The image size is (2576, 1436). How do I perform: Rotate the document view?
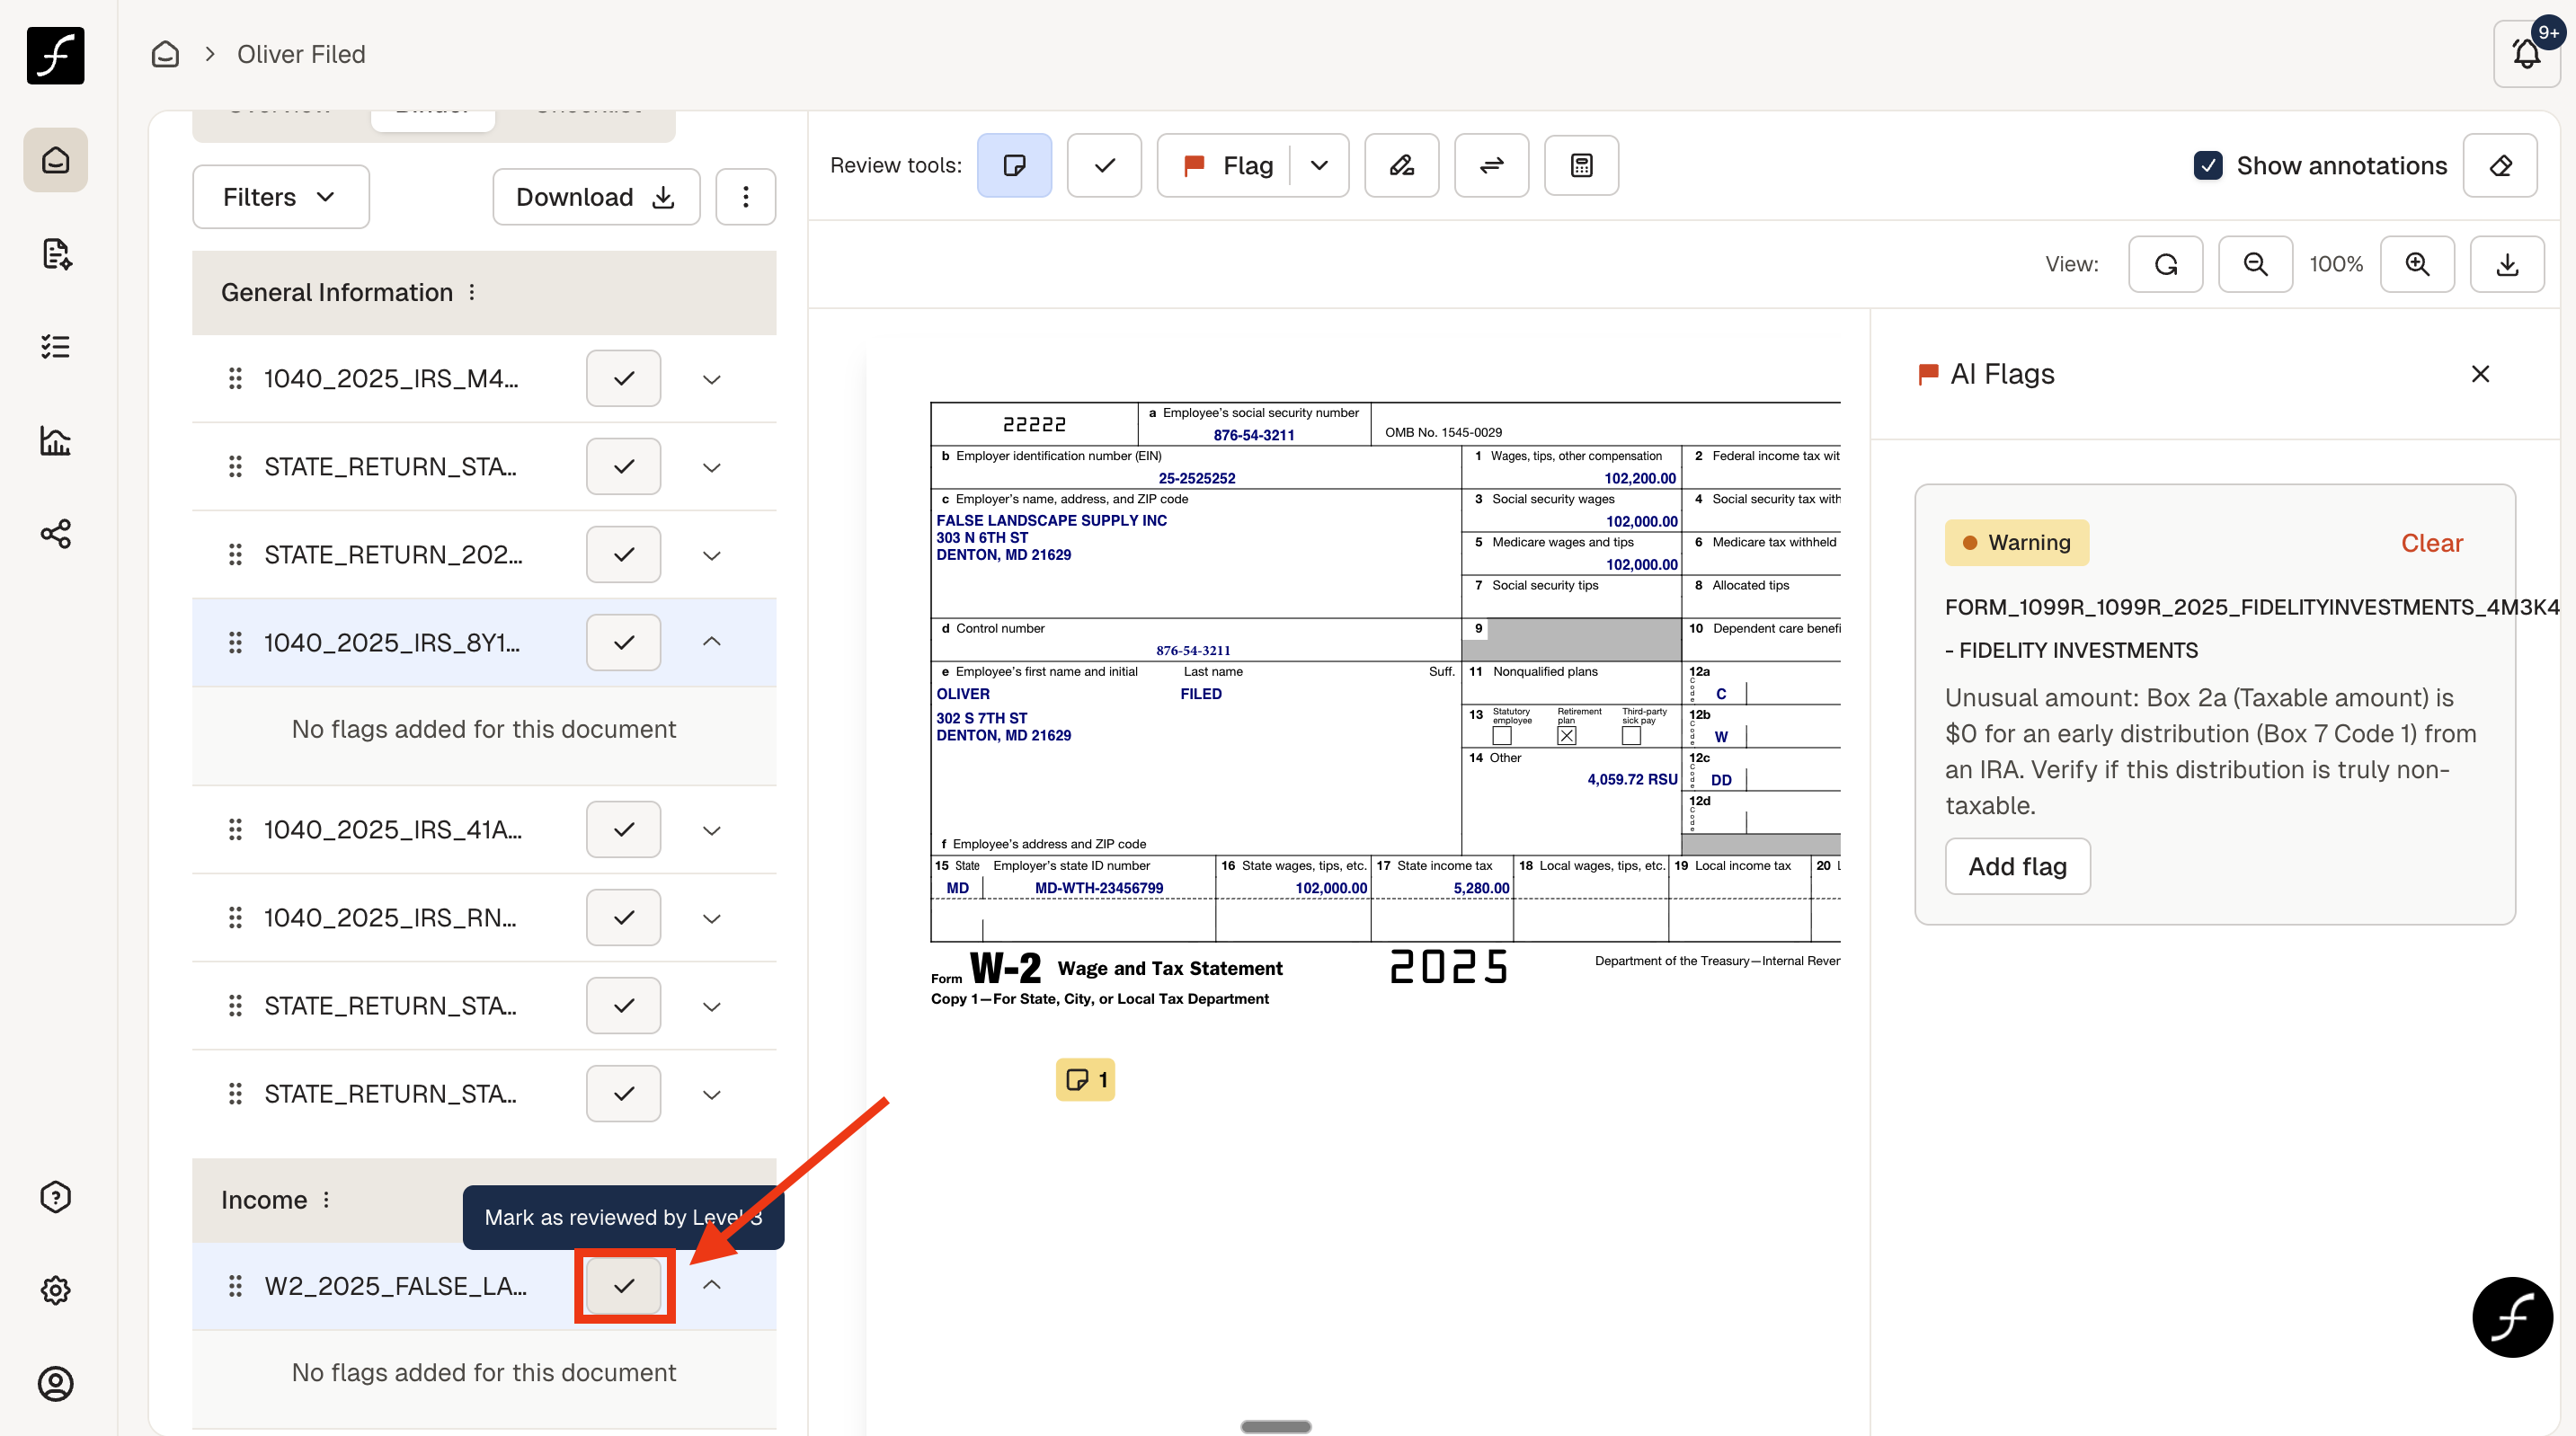click(2165, 264)
